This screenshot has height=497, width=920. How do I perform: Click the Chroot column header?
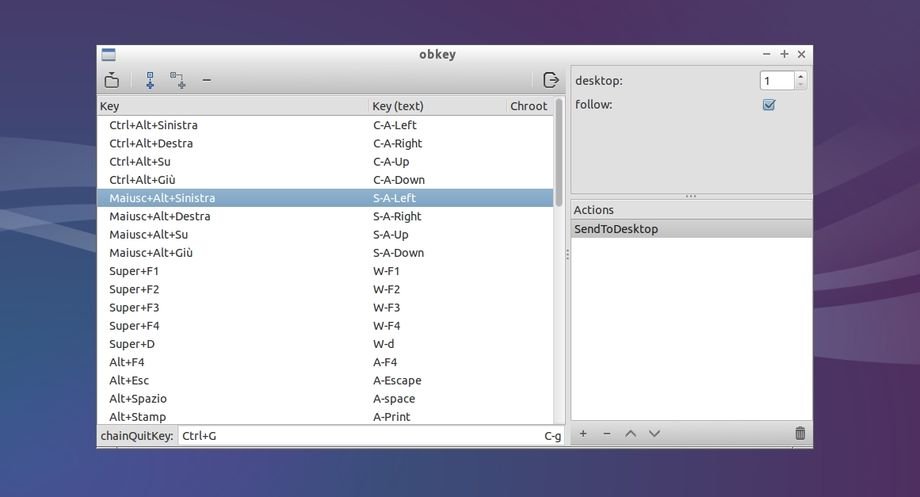coord(529,106)
